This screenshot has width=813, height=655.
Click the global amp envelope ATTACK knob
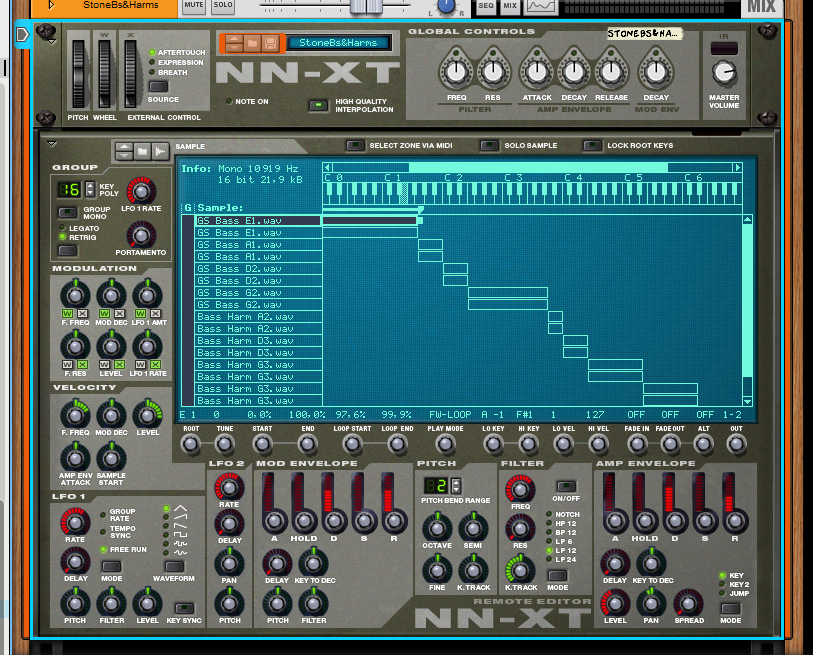pos(537,72)
